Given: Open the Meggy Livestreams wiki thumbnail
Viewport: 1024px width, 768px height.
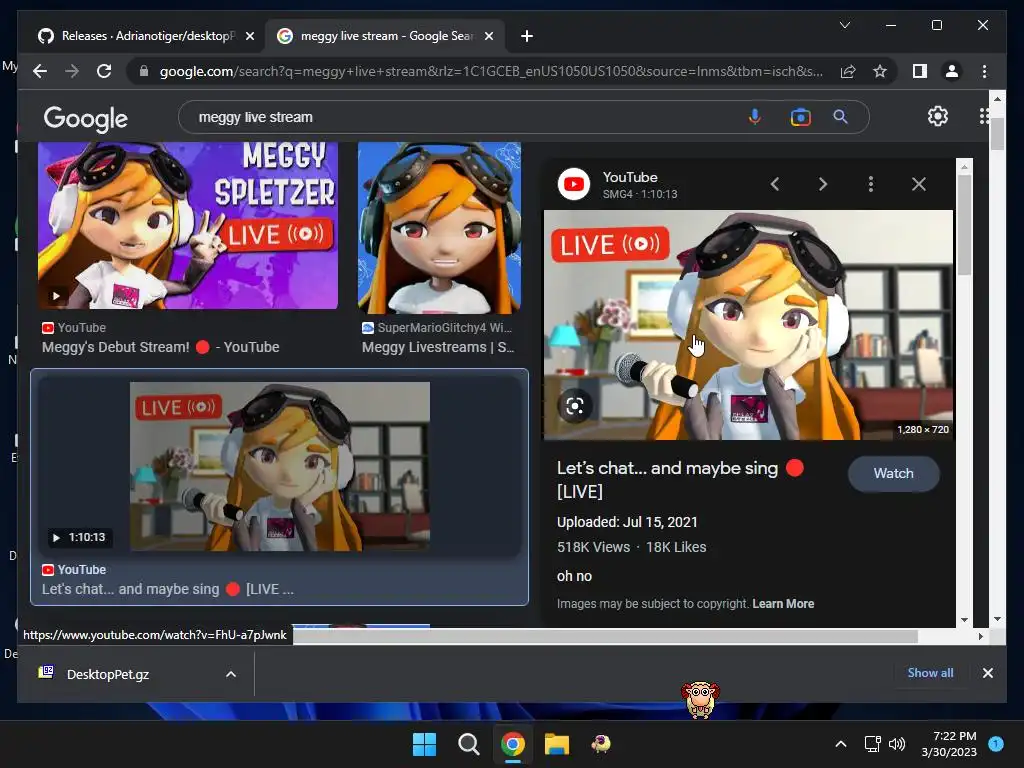Looking at the screenshot, I should point(440,228).
